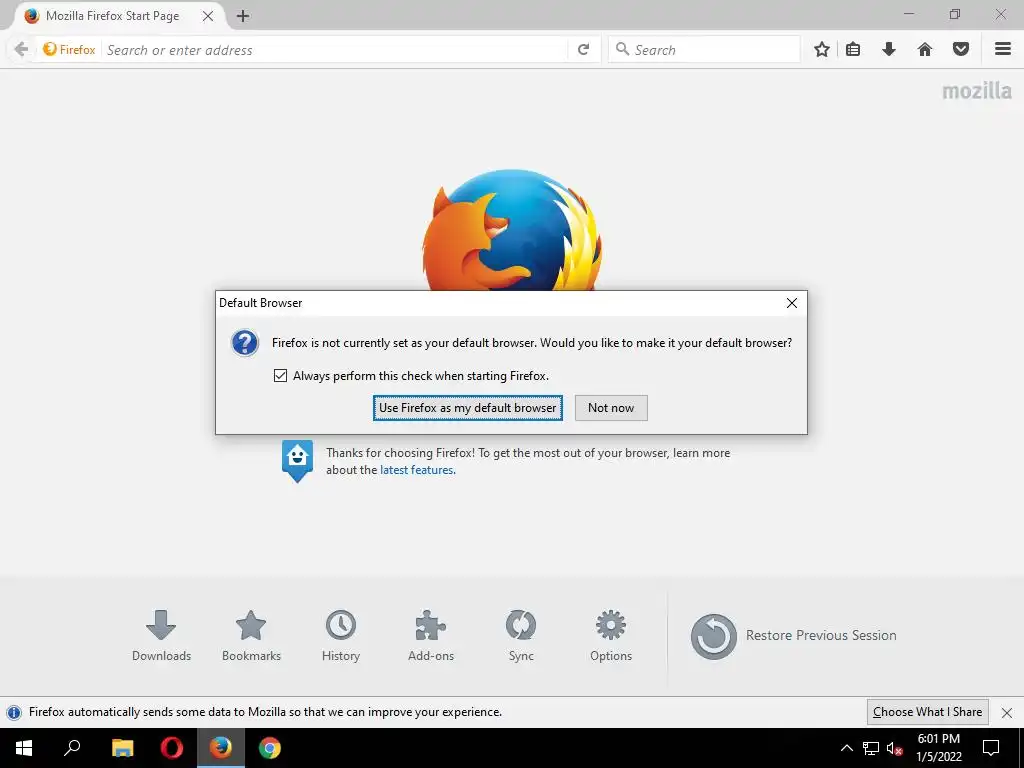Screen dimensions: 1024x768
Task: Open the latest features link
Action: tap(417, 470)
